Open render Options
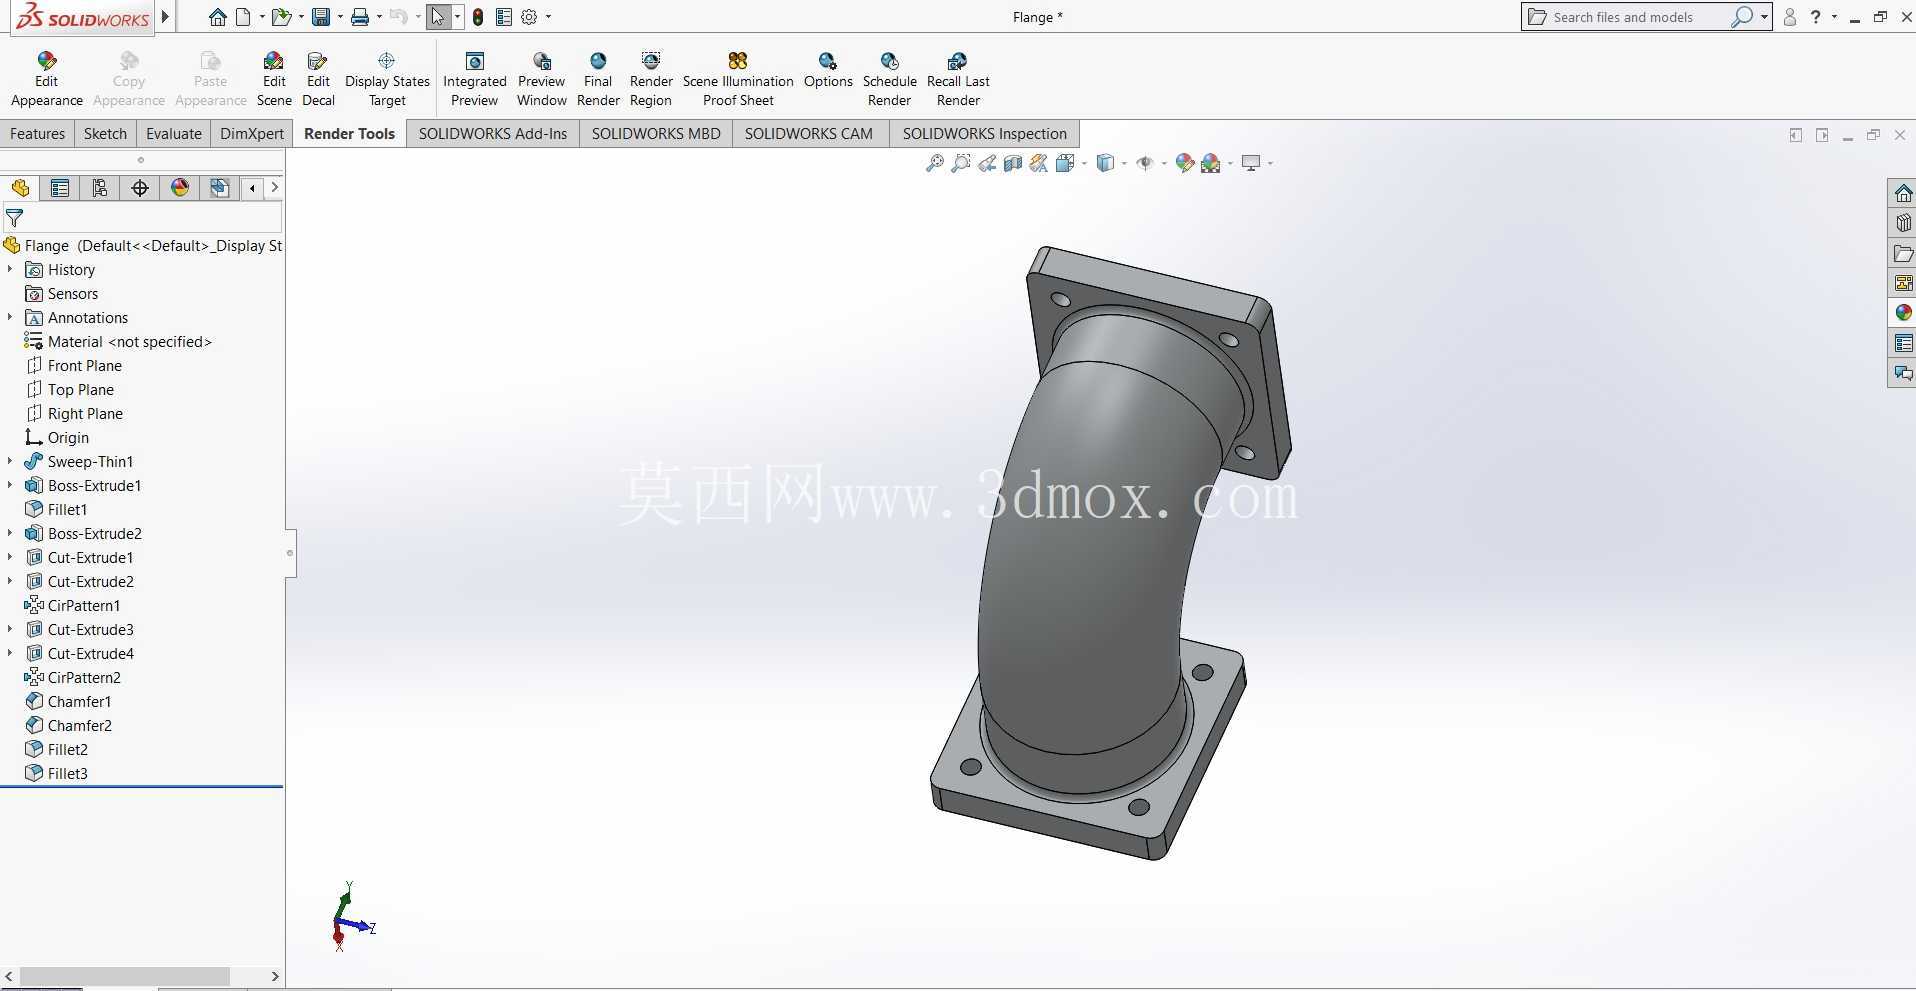Screen dimensions: 1916x991 tap(828, 71)
